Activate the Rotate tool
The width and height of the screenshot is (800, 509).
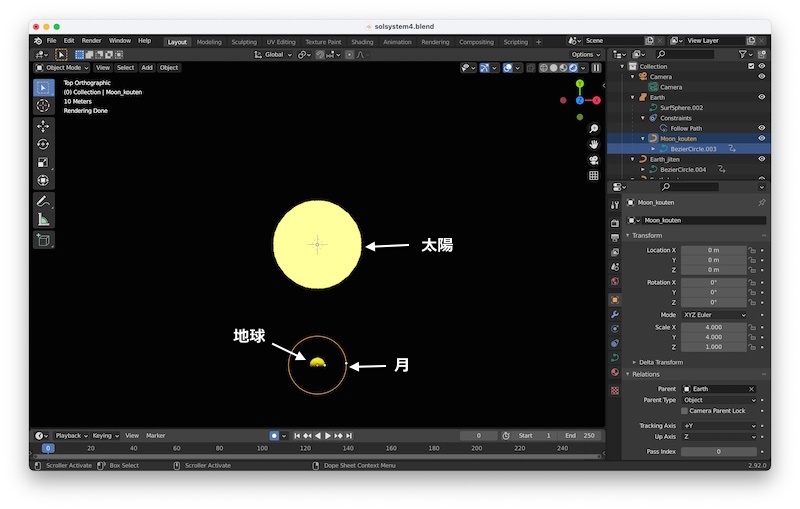43,144
